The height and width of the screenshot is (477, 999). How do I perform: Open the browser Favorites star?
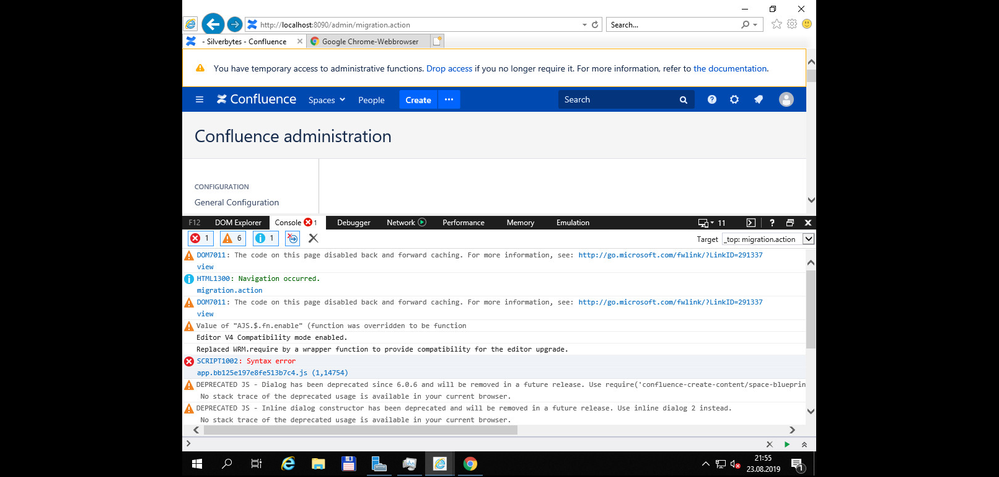[777, 24]
